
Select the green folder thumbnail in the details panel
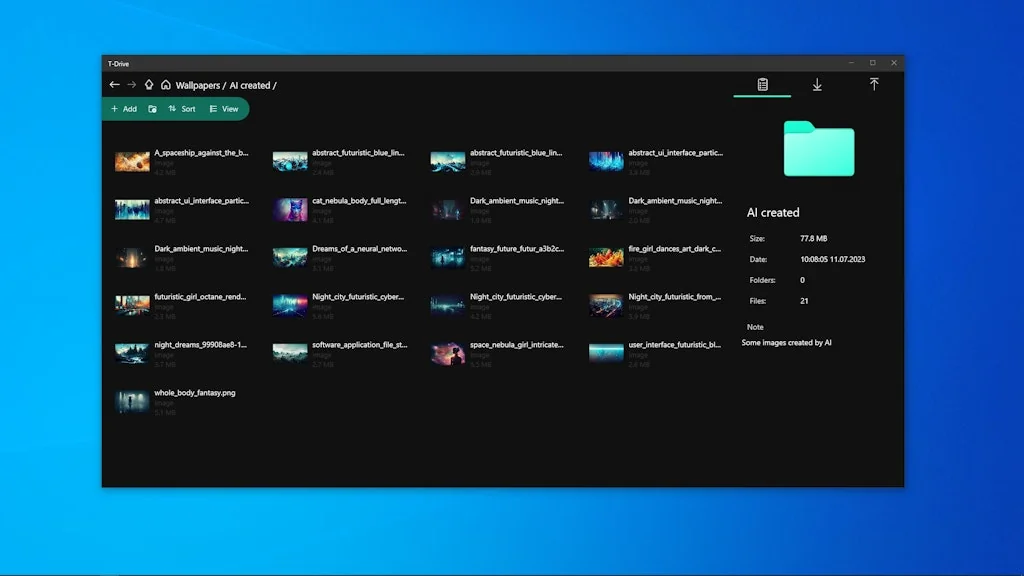coord(818,148)
